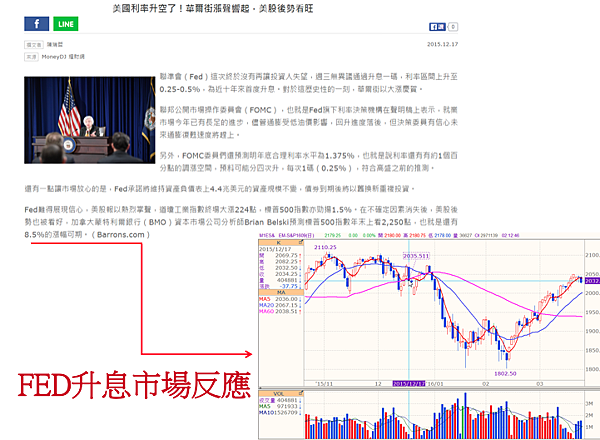600x440 pixels.
Task: Click the current price tag on right axis
Action: point(592,281)
